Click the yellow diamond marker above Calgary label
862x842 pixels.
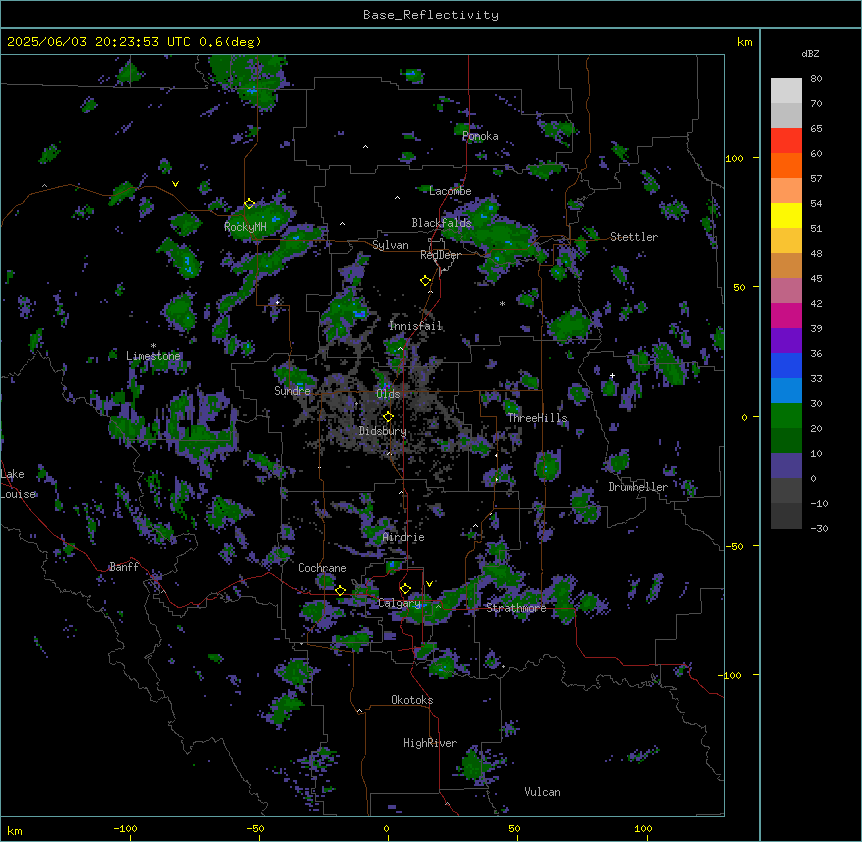click(x=405, y=589)
